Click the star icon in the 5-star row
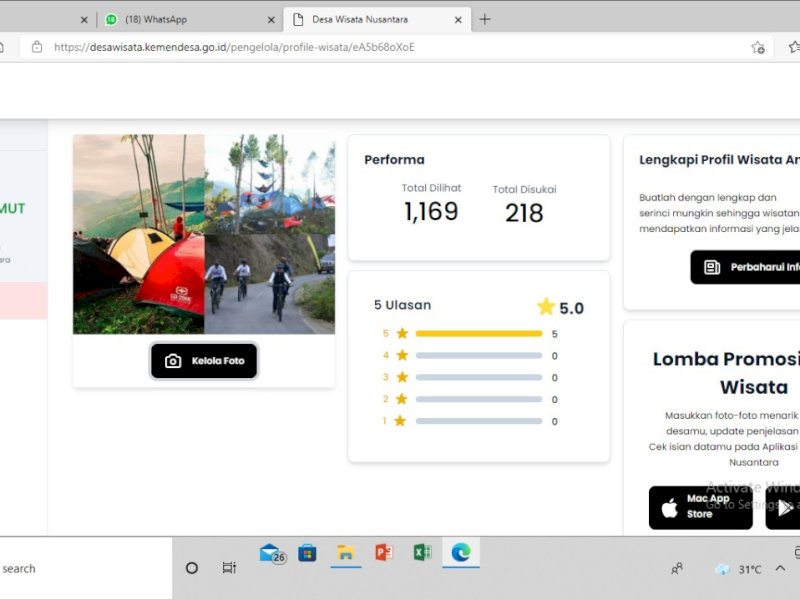This screenshot has width=800, height=600. point(402,333)
